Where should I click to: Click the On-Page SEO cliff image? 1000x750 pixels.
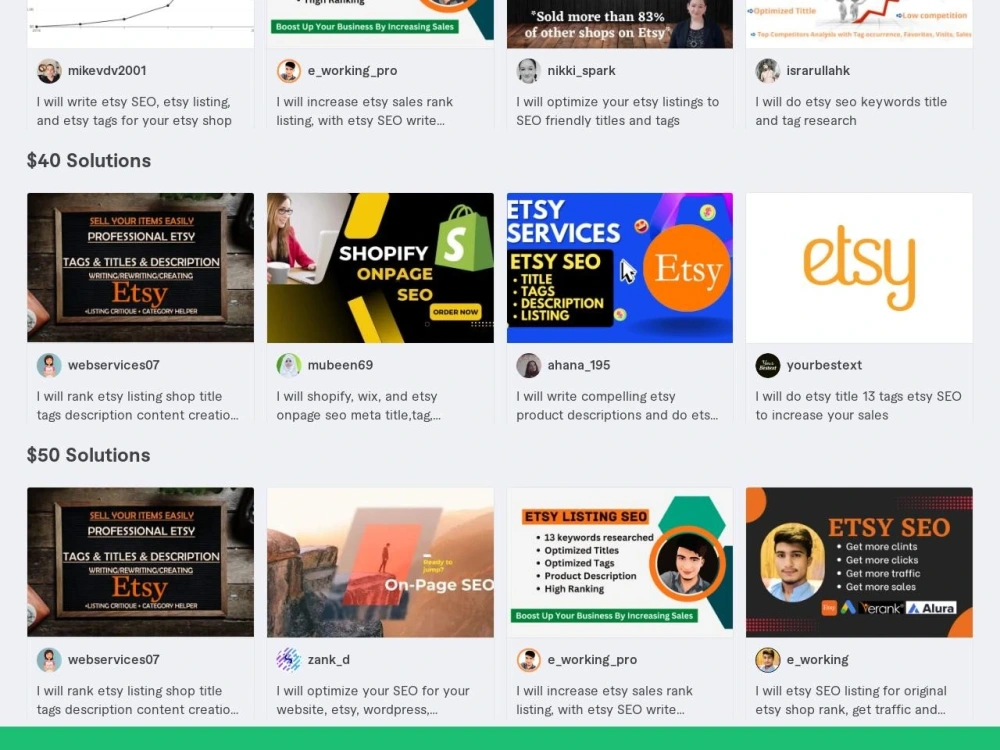(380, 562)
